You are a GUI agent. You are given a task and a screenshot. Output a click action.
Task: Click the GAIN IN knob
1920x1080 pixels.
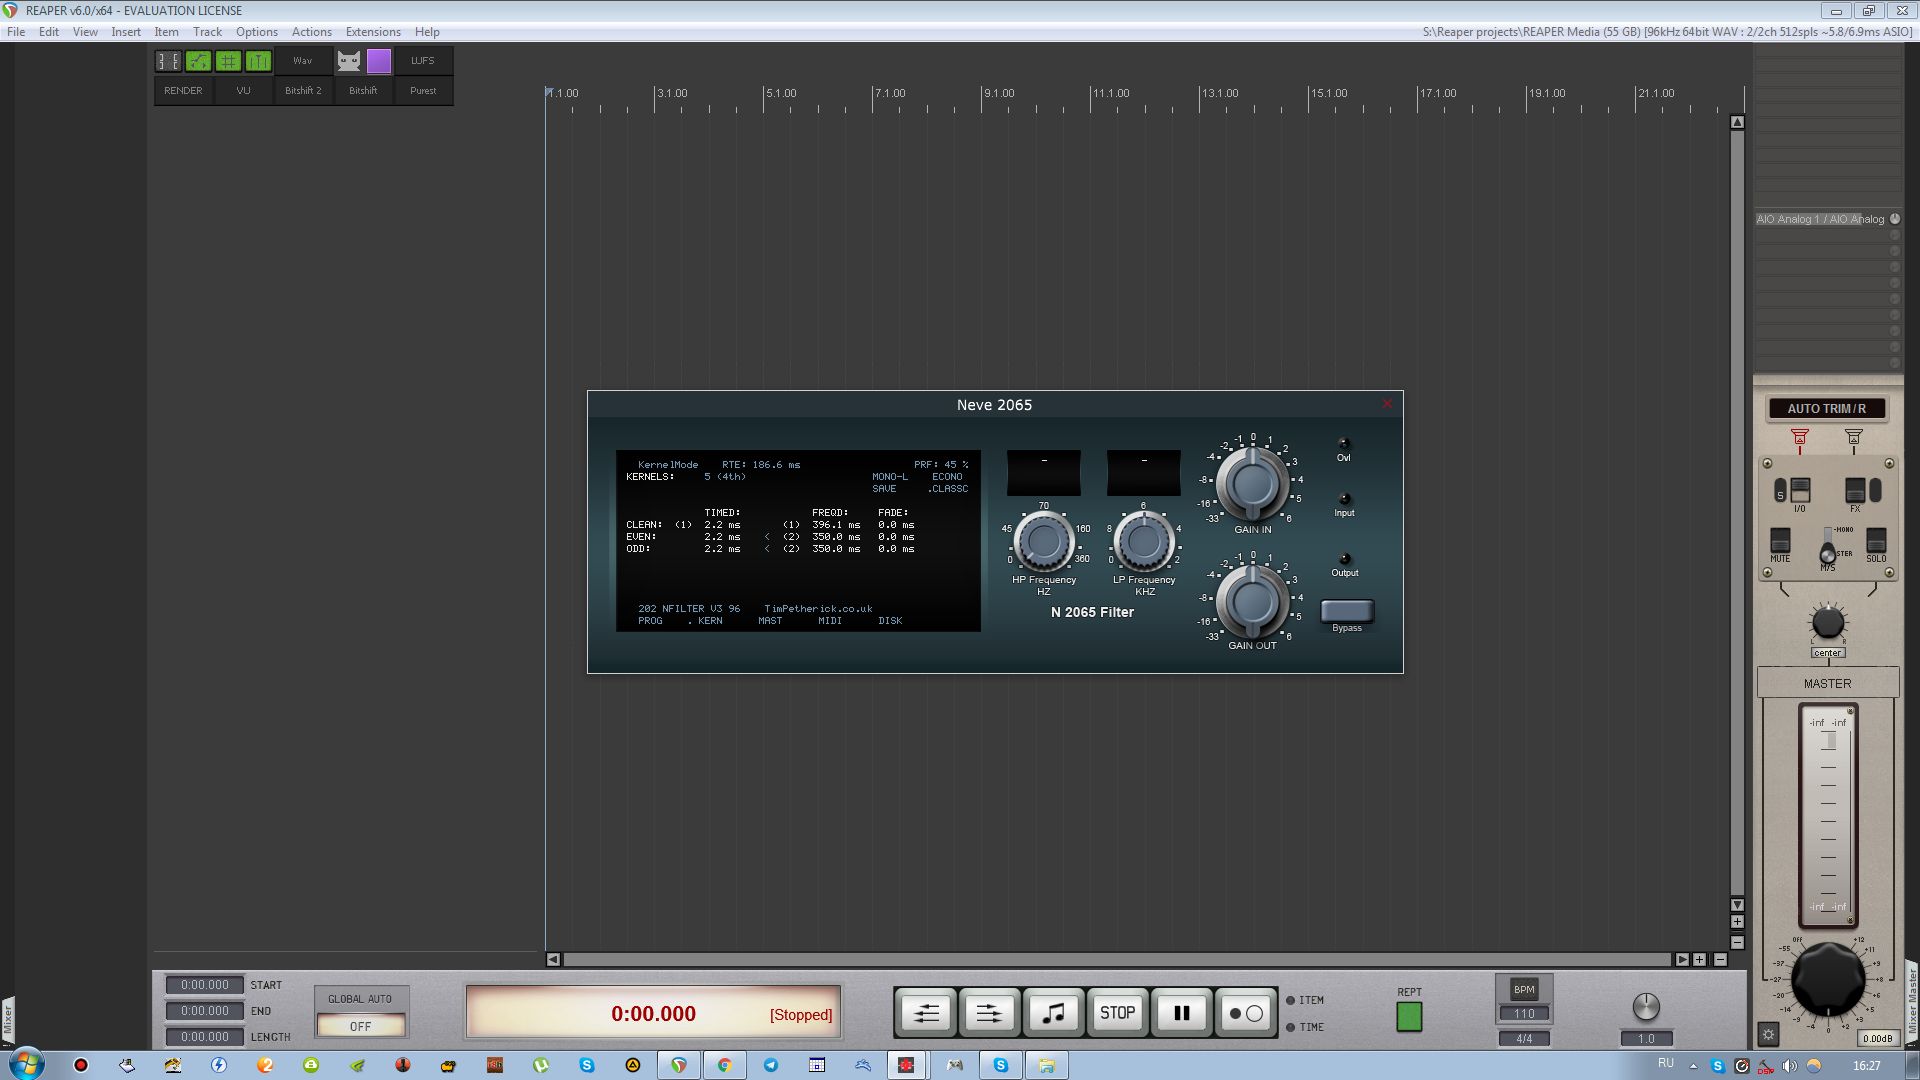[1252, 484]
